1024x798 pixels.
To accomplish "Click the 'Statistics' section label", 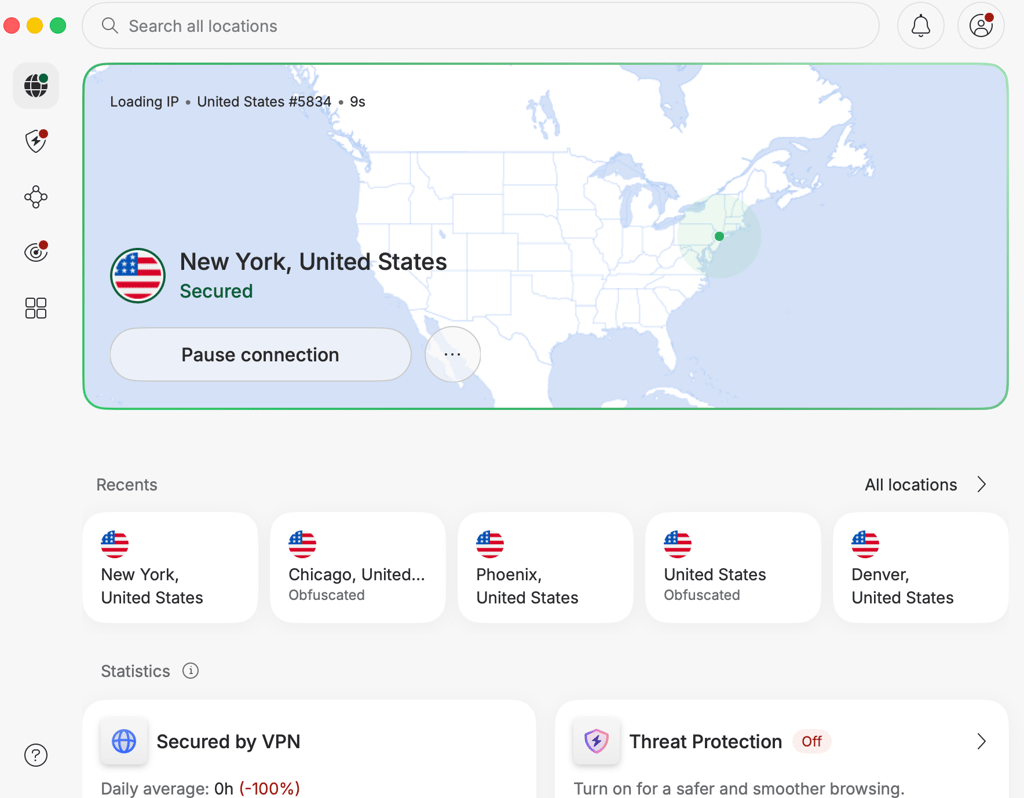I will coord(135,671).
